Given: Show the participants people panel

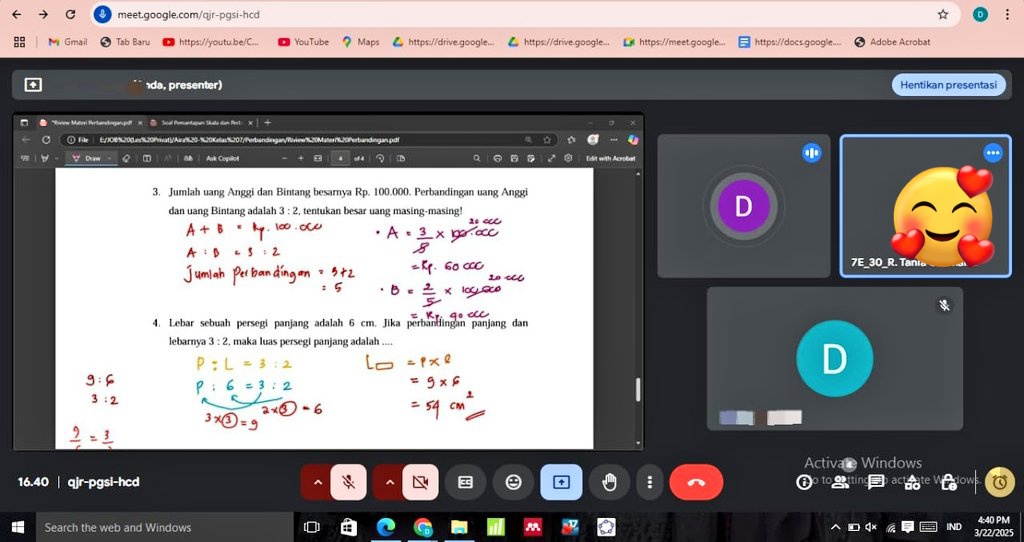Looking at the screenshot, I should (x=840, y=482).
